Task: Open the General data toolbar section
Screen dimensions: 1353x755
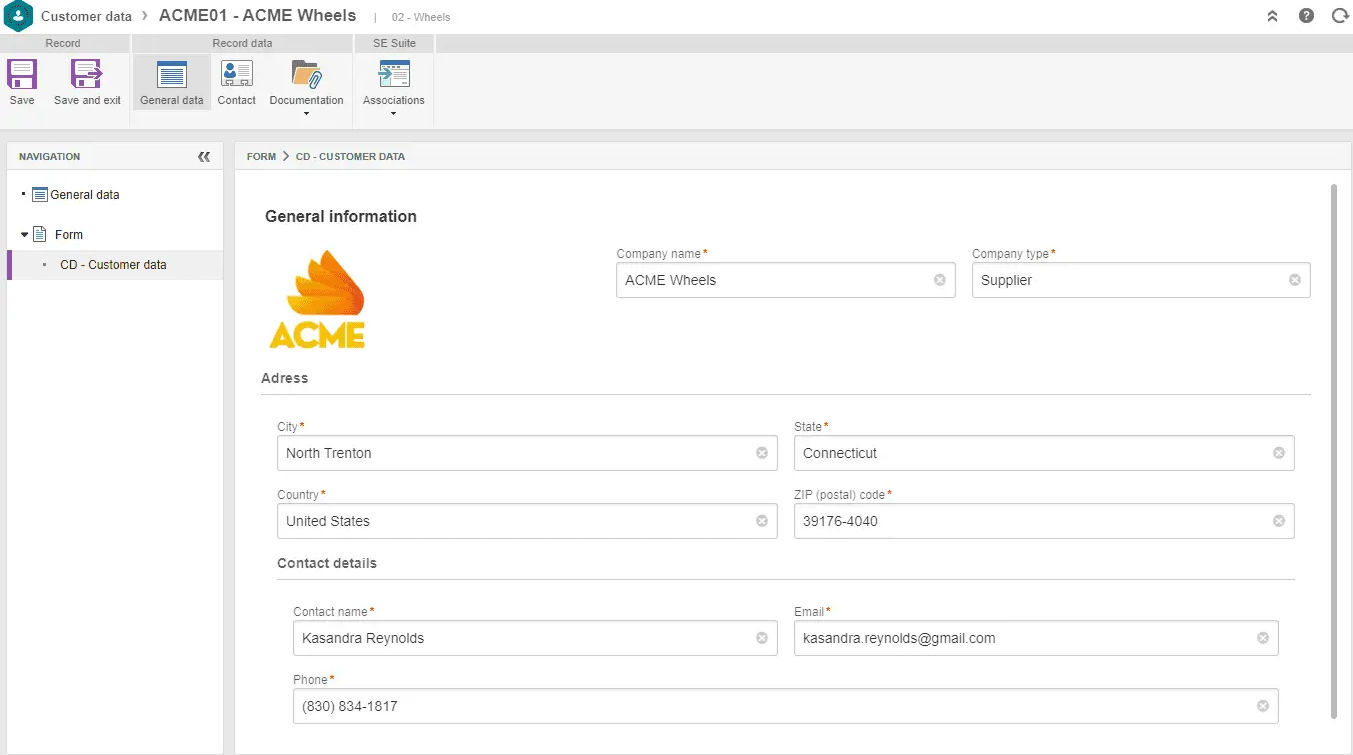Action: 172,75
